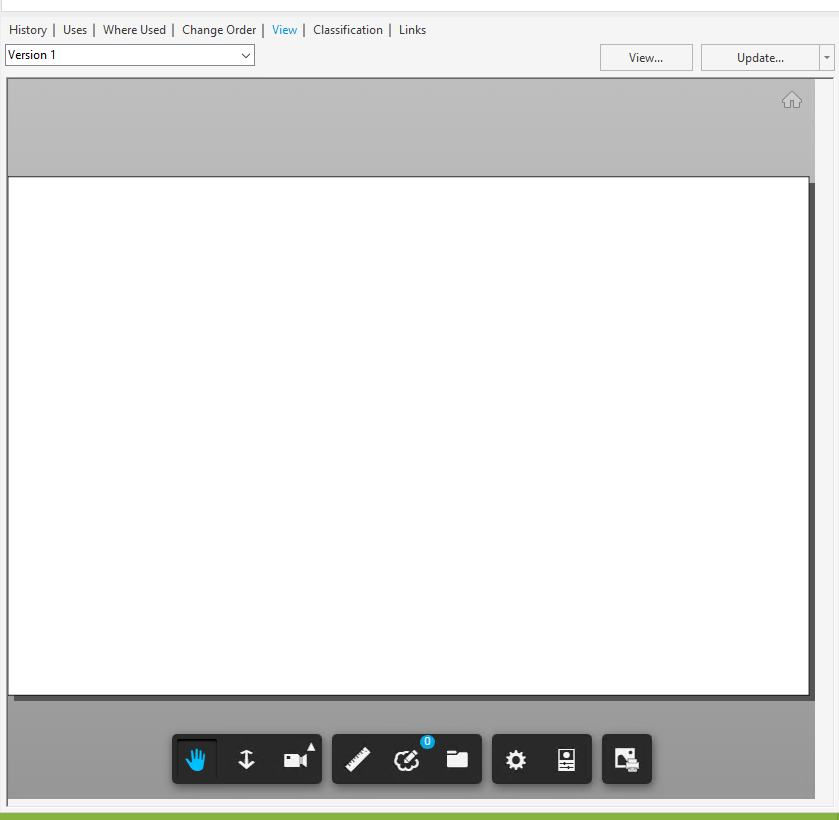This screenshot has height=820, width=839.
Task: Go to the Change Order tab
Action: coord(219,30)
